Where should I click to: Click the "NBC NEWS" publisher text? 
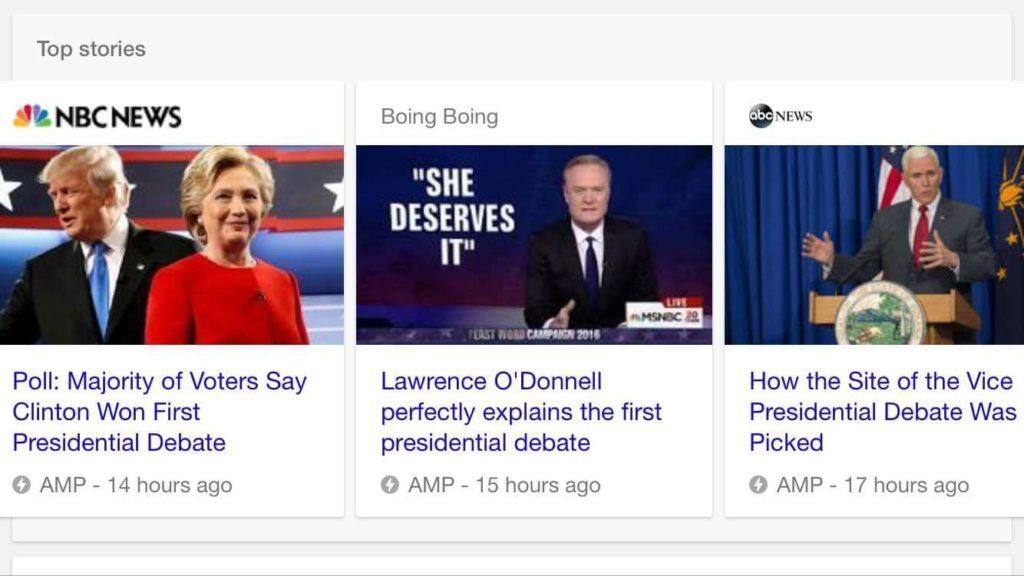coord(118,117)
